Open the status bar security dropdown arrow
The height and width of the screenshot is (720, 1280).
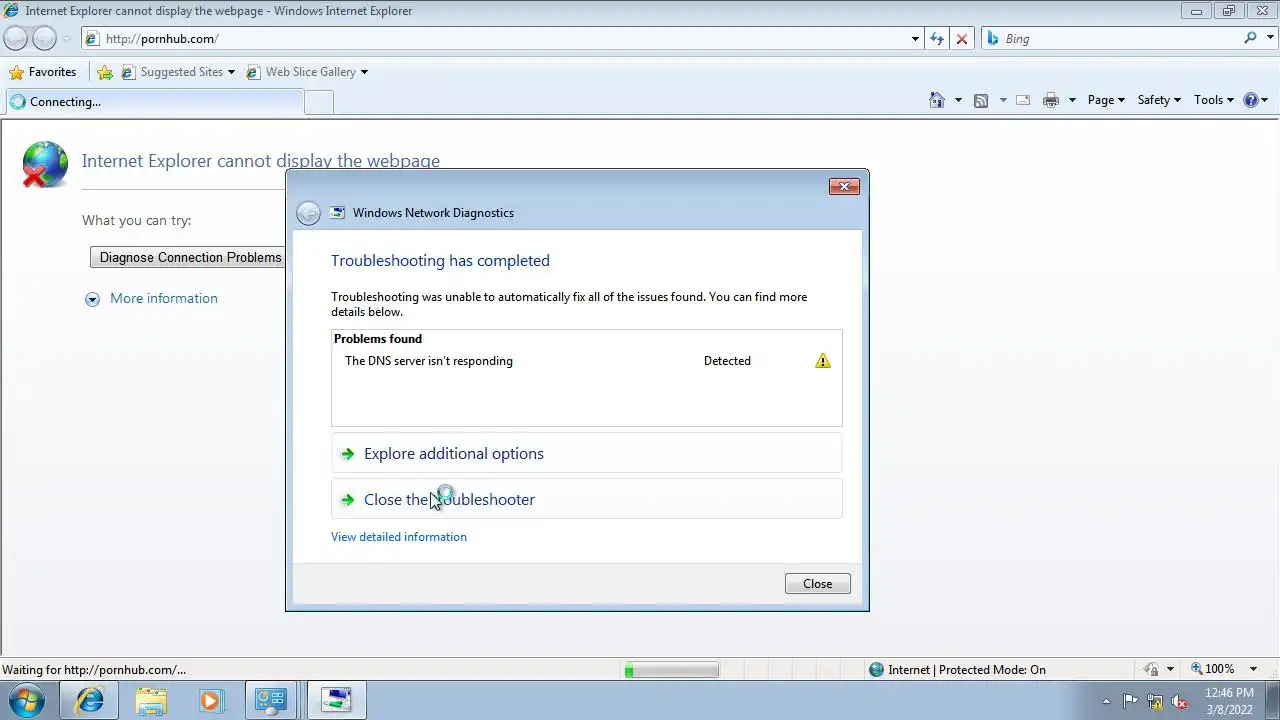tap(1171, 670)
